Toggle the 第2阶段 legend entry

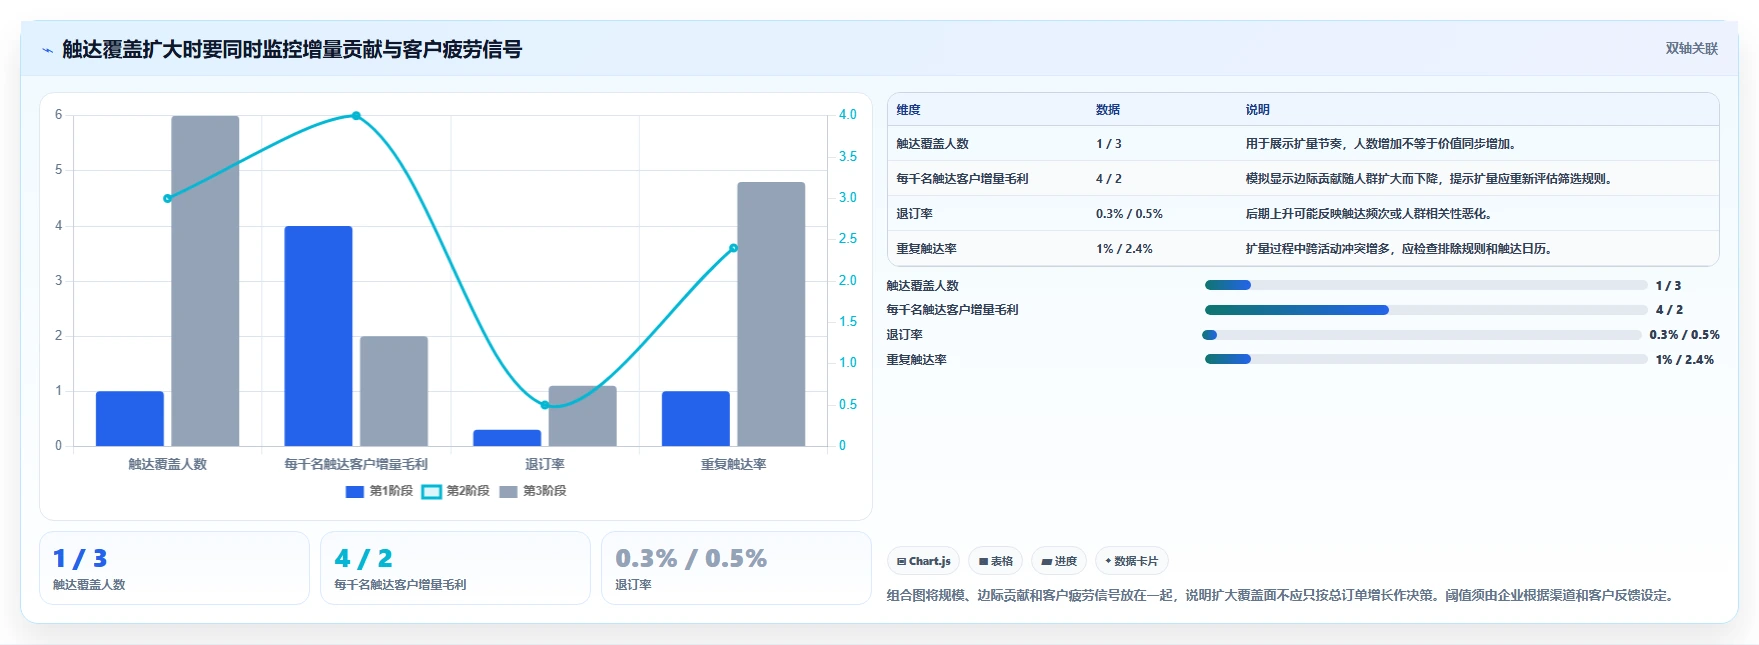[x=456, y=491]
